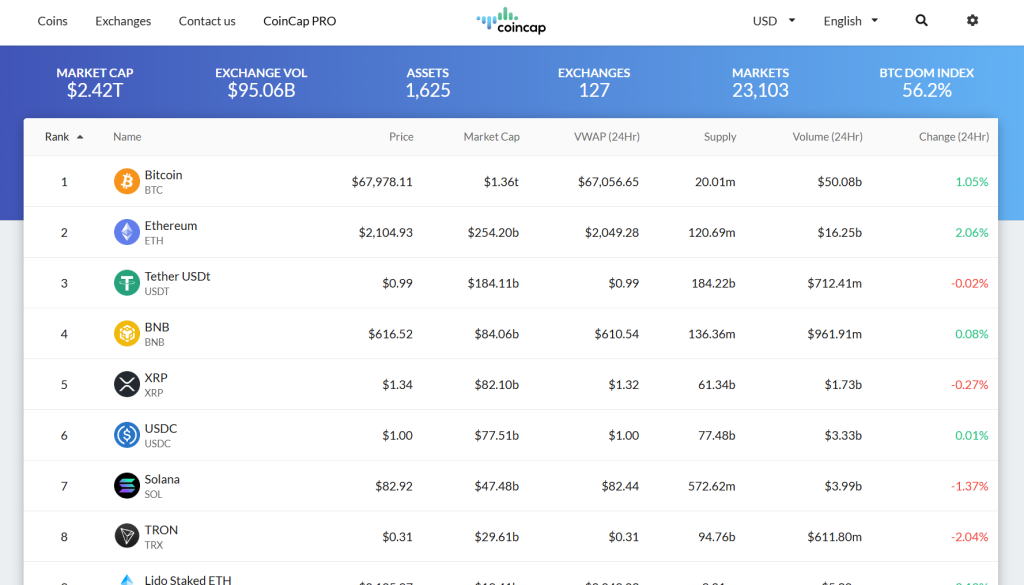This screenshot has height=585, width=1024.
Task: Open the Exchanges menu item
Action: point(123,21)
